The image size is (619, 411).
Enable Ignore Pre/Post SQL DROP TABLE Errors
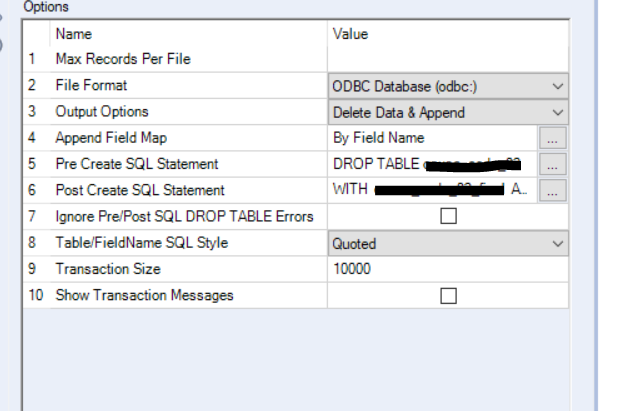coord(448,217)
